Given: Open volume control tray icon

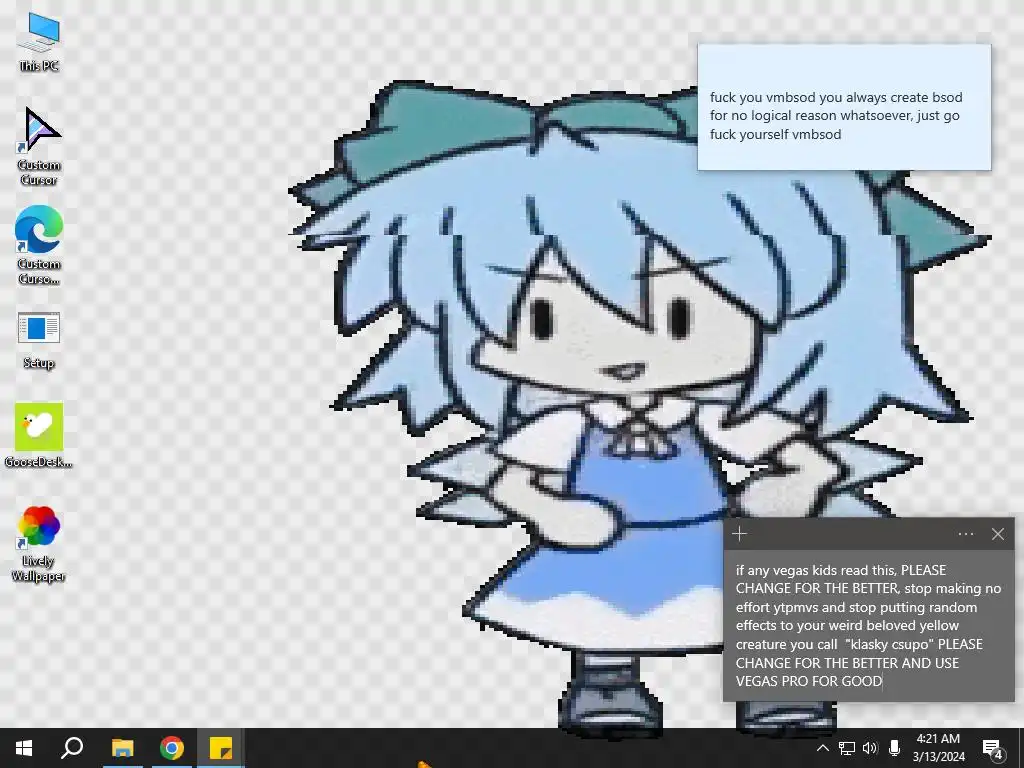Looking at the screenshot, I should [x=870, y=748].
